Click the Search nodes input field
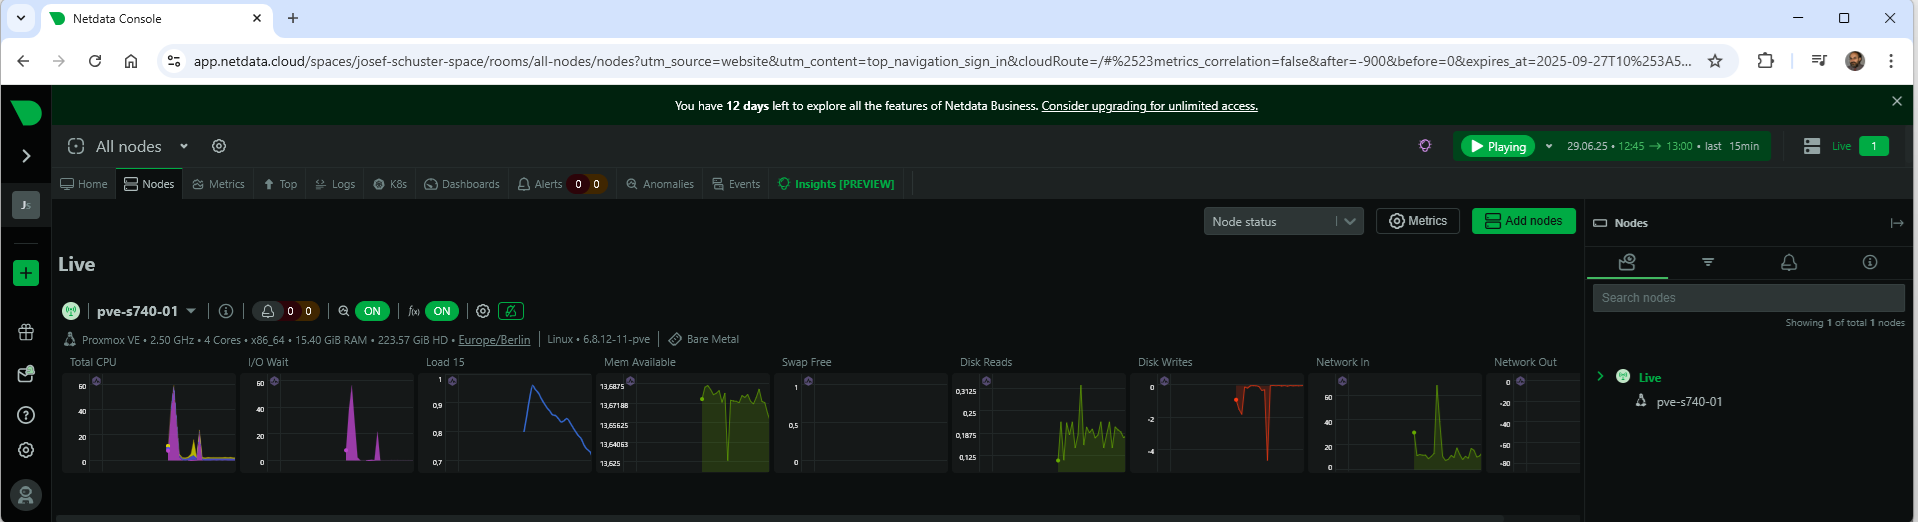The height and width of the screenshot is (522, 1918). point(1747,298)
